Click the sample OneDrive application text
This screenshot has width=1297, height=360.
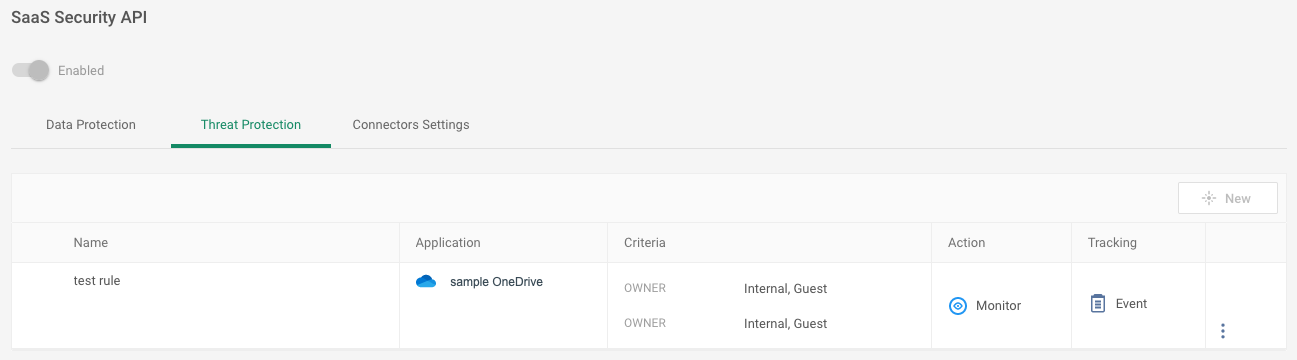tap(496, 282)
